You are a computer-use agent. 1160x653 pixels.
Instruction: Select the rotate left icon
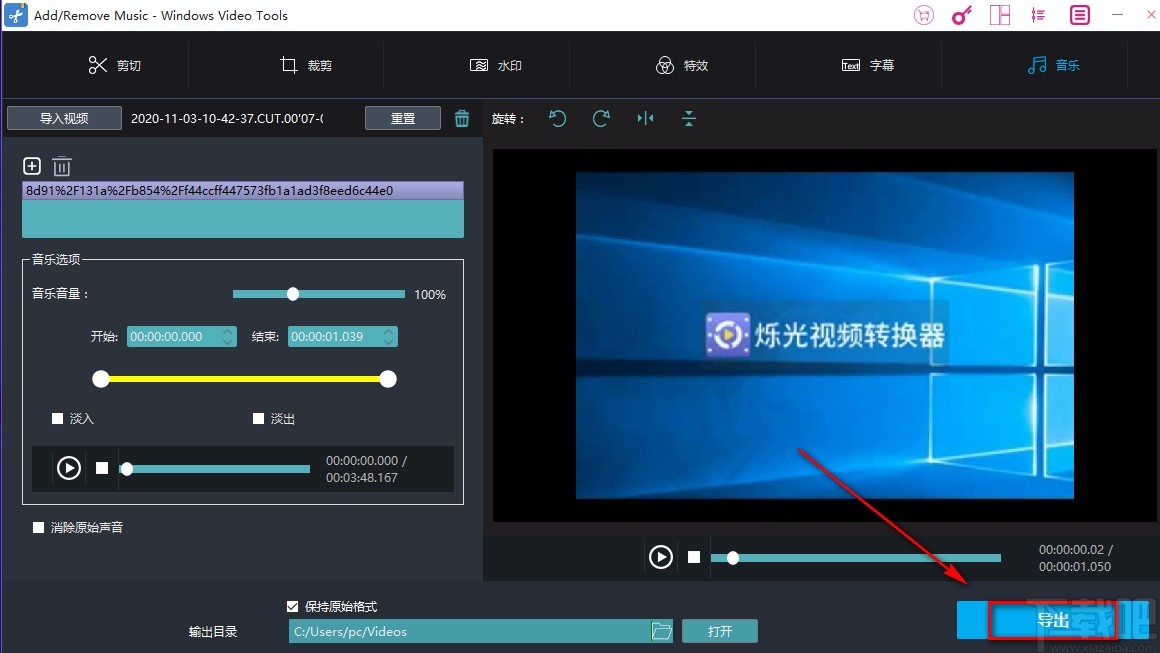pyautogui.click(x=557, y=118)
